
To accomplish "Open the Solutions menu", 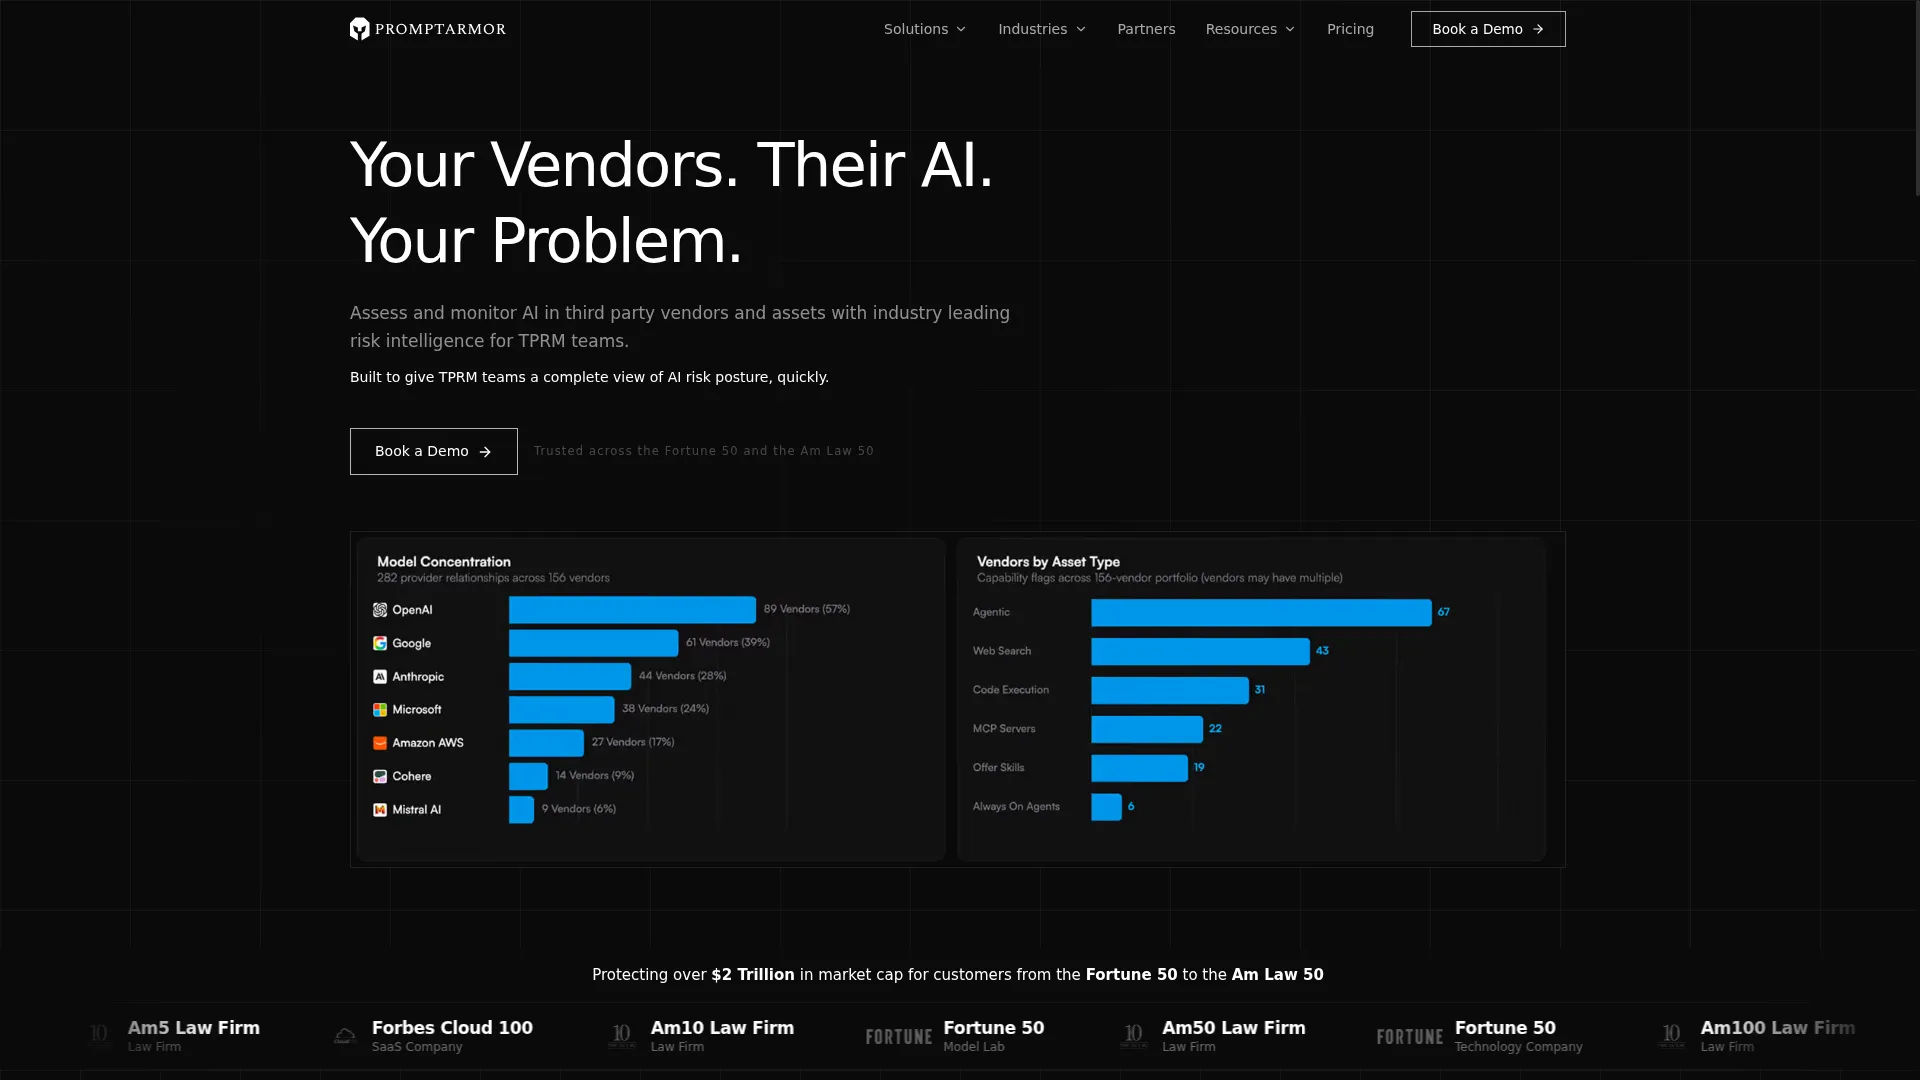I will [x=925, y=29].
